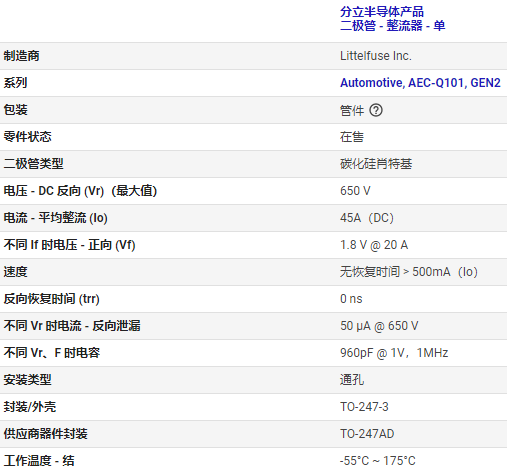Click the 制造商 row label
The image size is (507, 473).
click(x=21, y=56)
